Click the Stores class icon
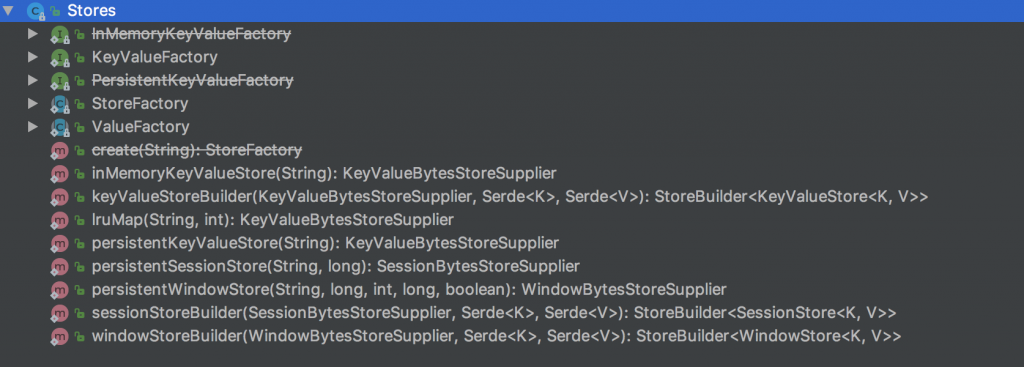The height and width of the screenshot is (367, 1024). [36, 10]
